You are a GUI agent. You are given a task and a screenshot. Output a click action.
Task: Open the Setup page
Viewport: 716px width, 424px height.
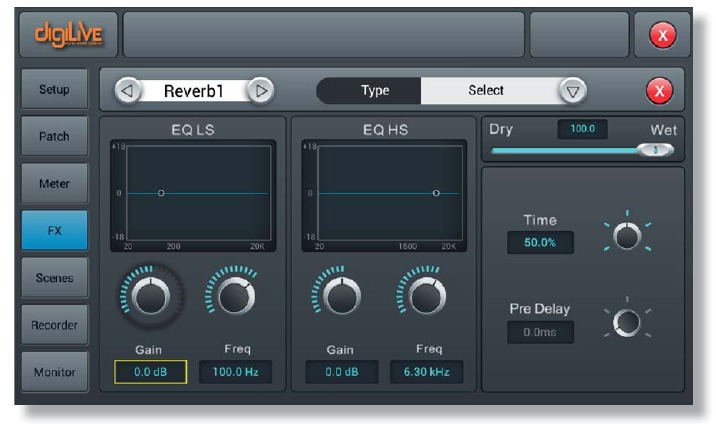coord(54,89)
